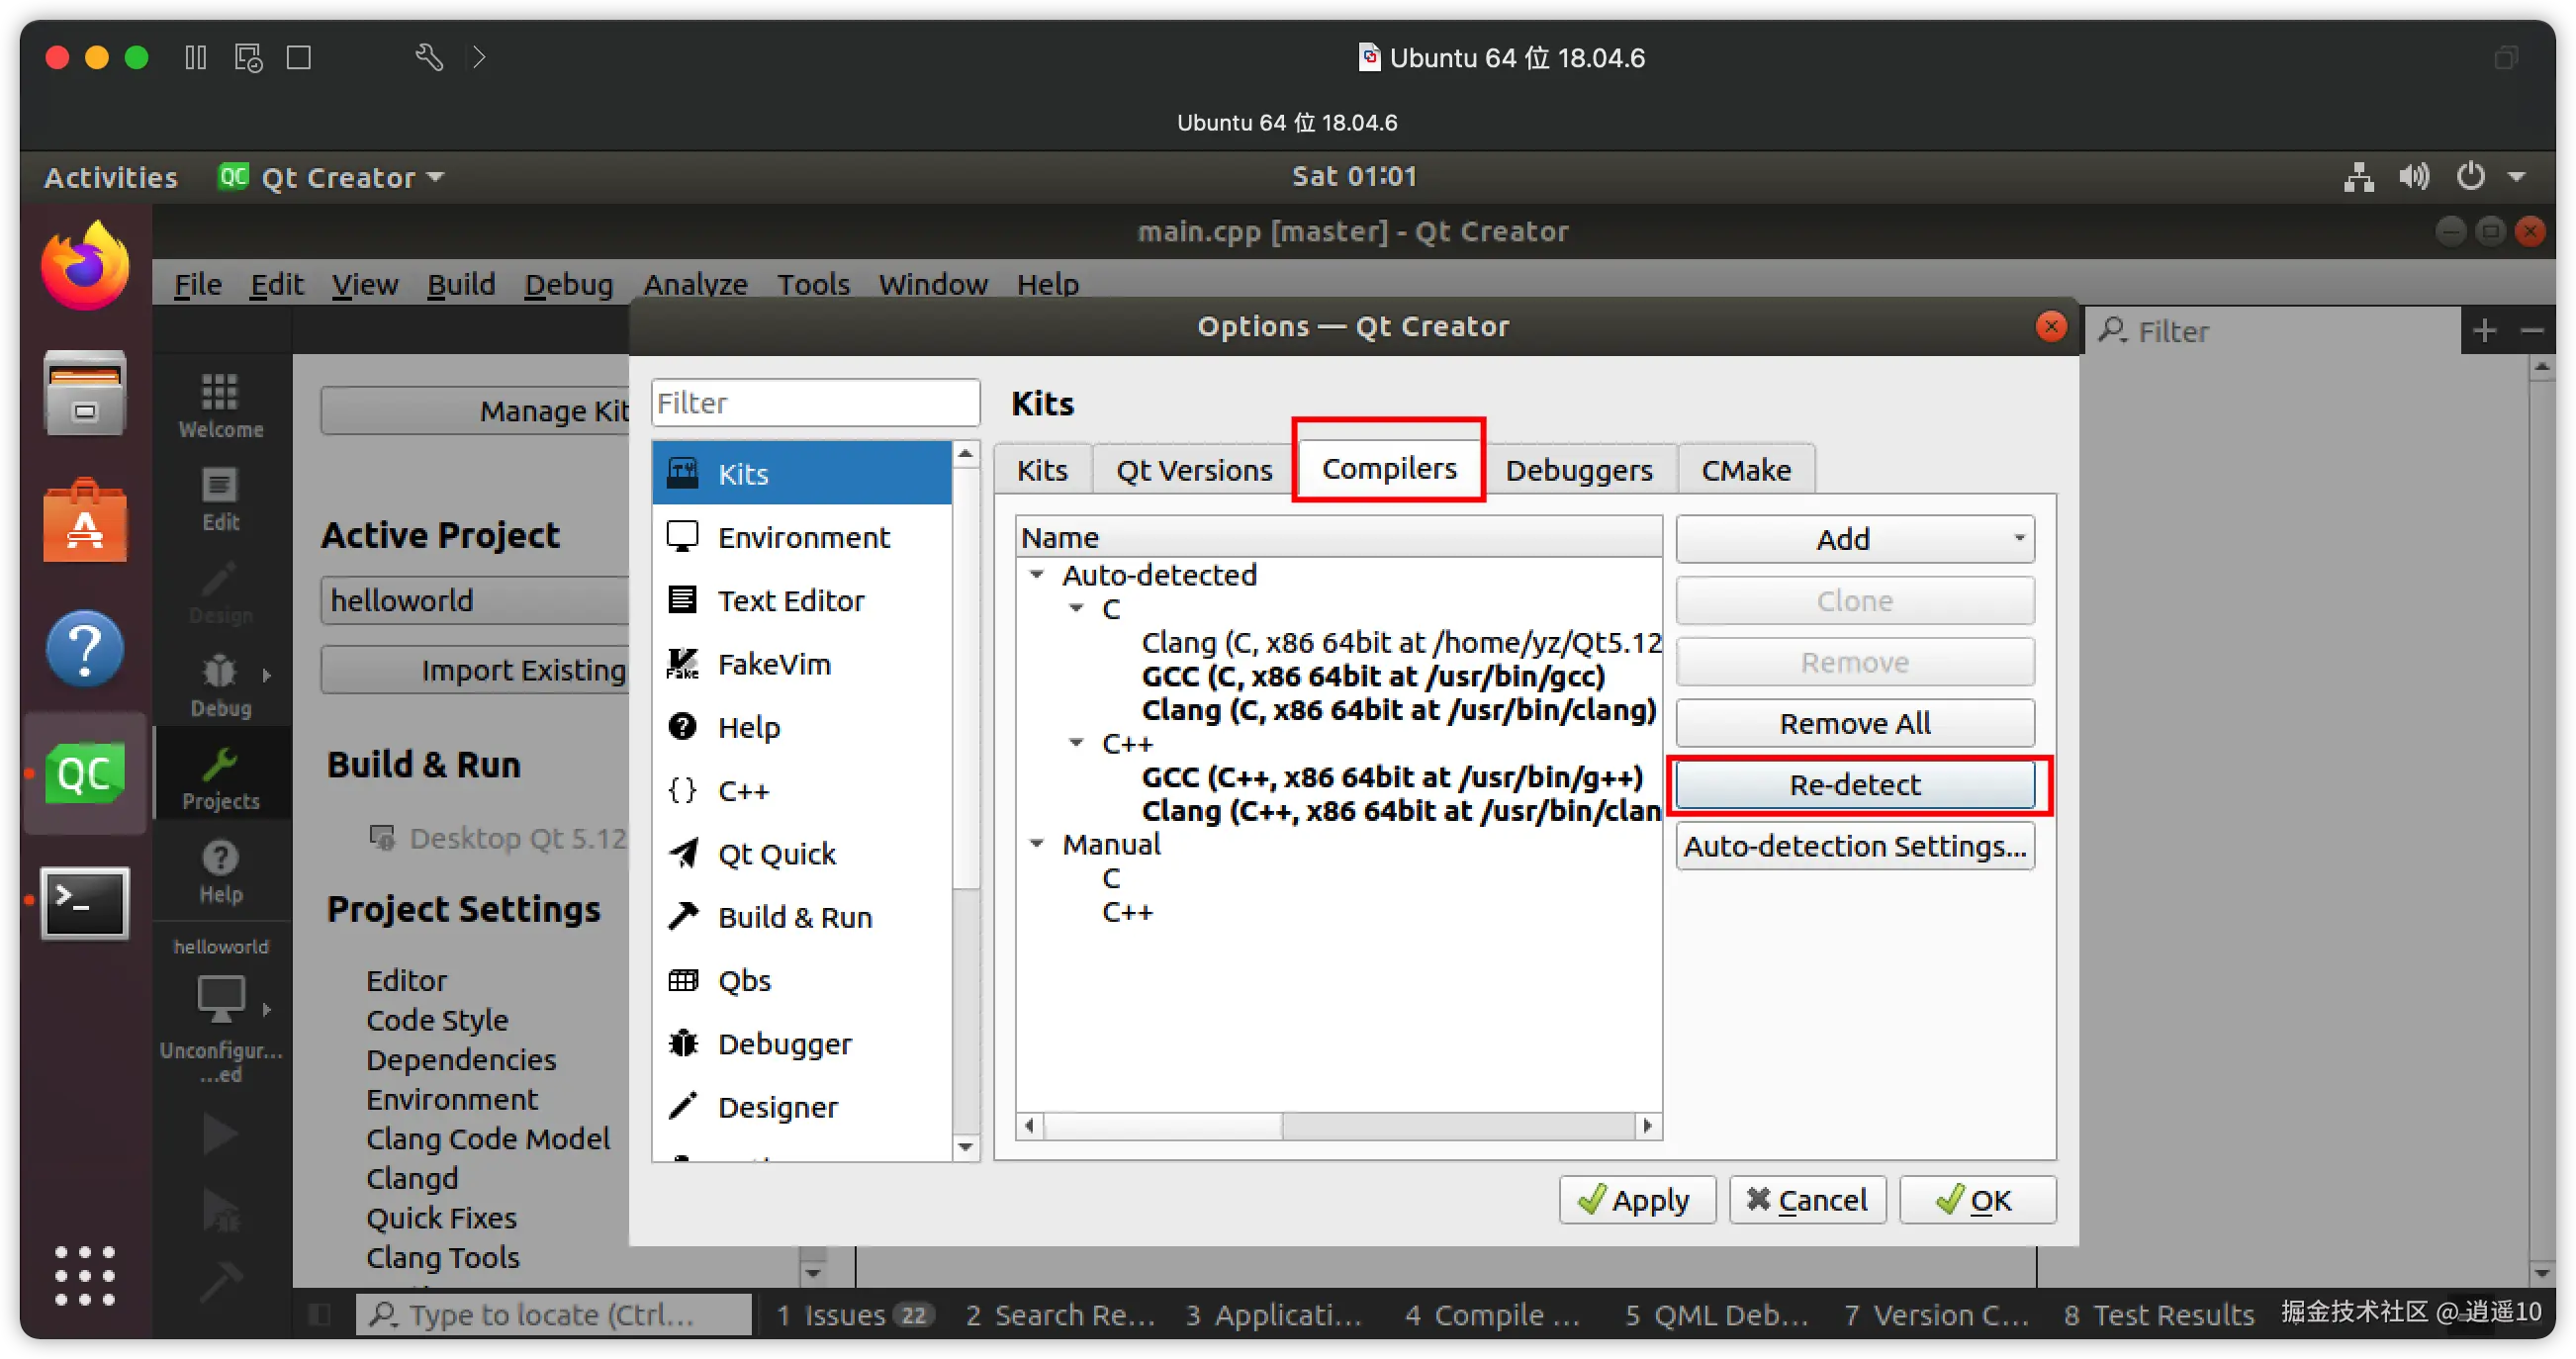Image resolution: width=2576 pixels, height=1359 pixels.
Task: Open Terminal from the dock
Action: pyautogui.click(x=85, y=902)
